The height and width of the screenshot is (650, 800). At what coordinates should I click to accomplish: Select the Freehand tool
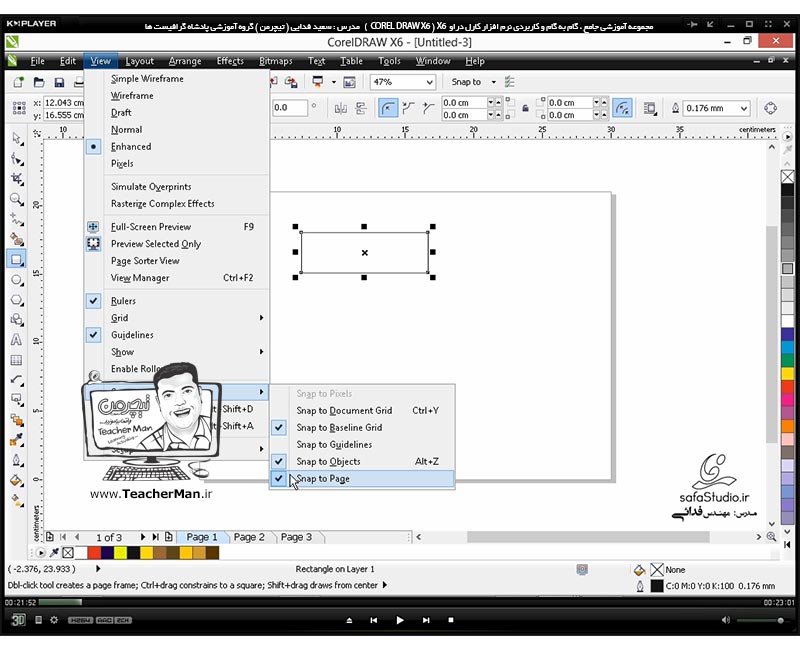pyautogui.click(x=17, y=219)
